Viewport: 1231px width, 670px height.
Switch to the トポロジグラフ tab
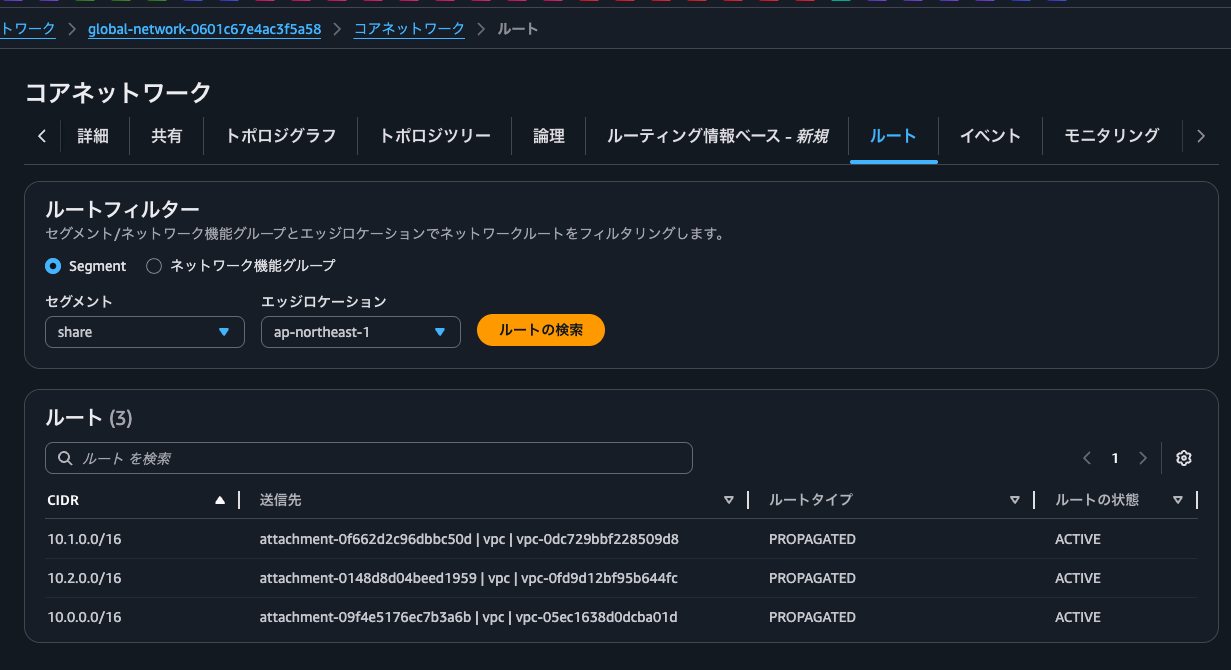tap(280, 136)
